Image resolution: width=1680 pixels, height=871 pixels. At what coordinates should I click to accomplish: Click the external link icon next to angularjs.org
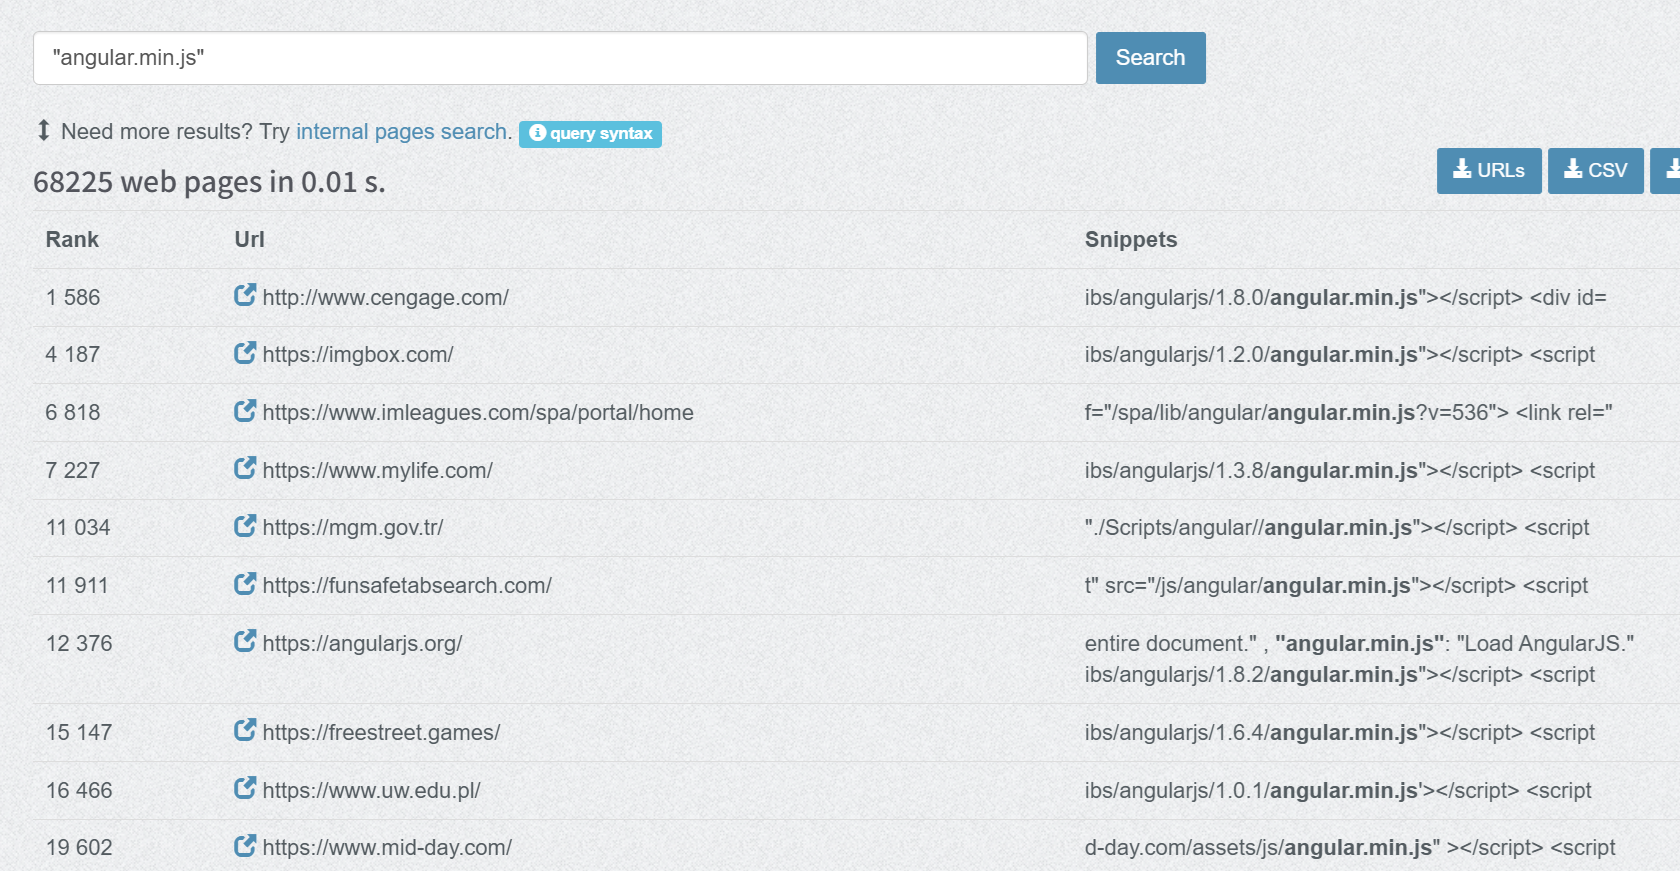[245, 641]
